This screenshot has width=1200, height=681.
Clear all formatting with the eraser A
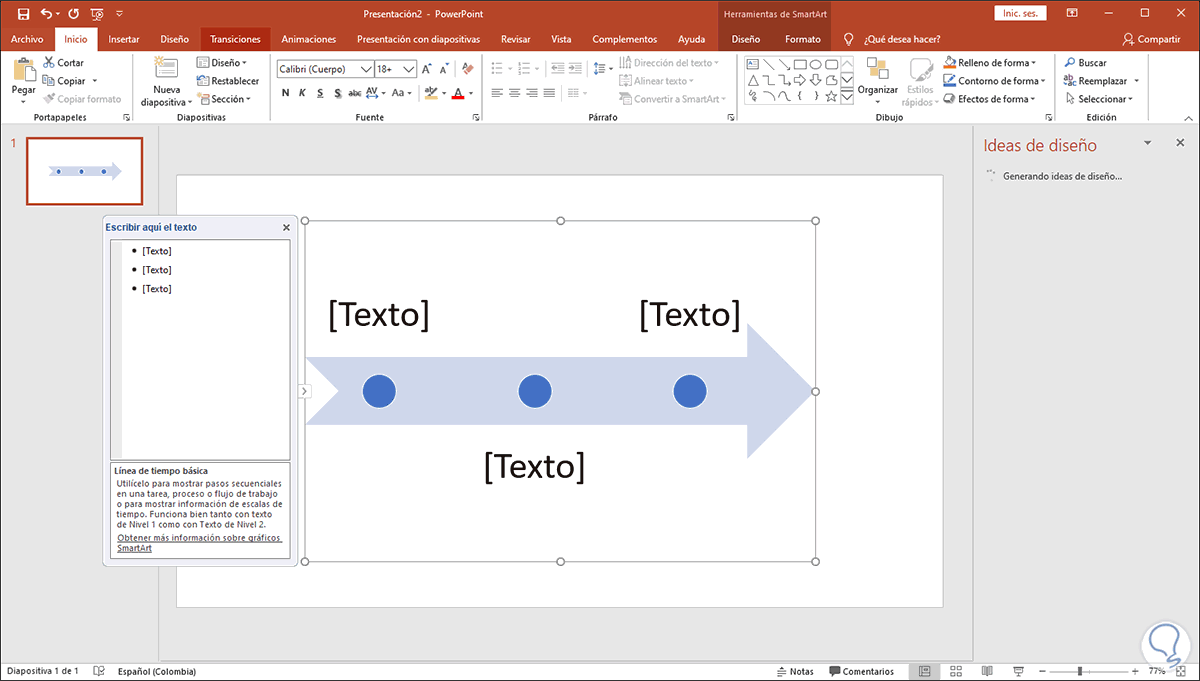pos(467,69)
